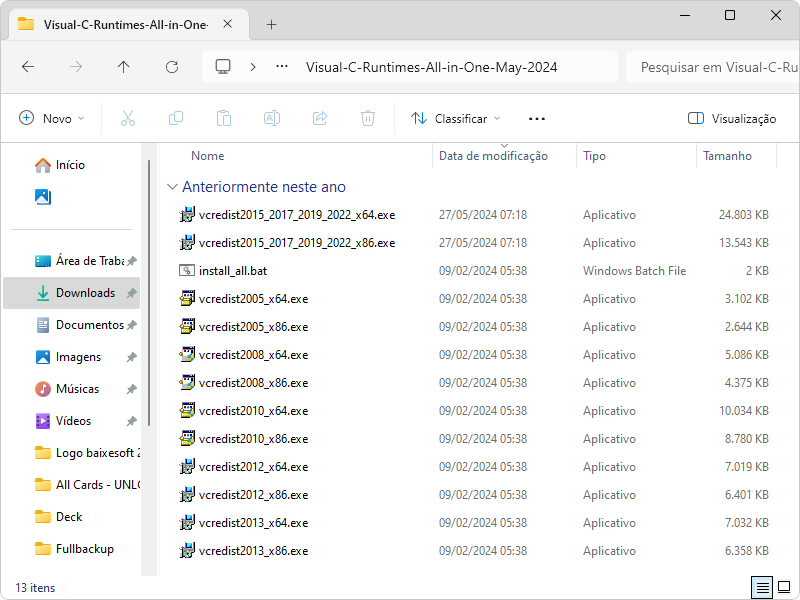Switch to the large thumbnails view button

[x=784, y=588]
